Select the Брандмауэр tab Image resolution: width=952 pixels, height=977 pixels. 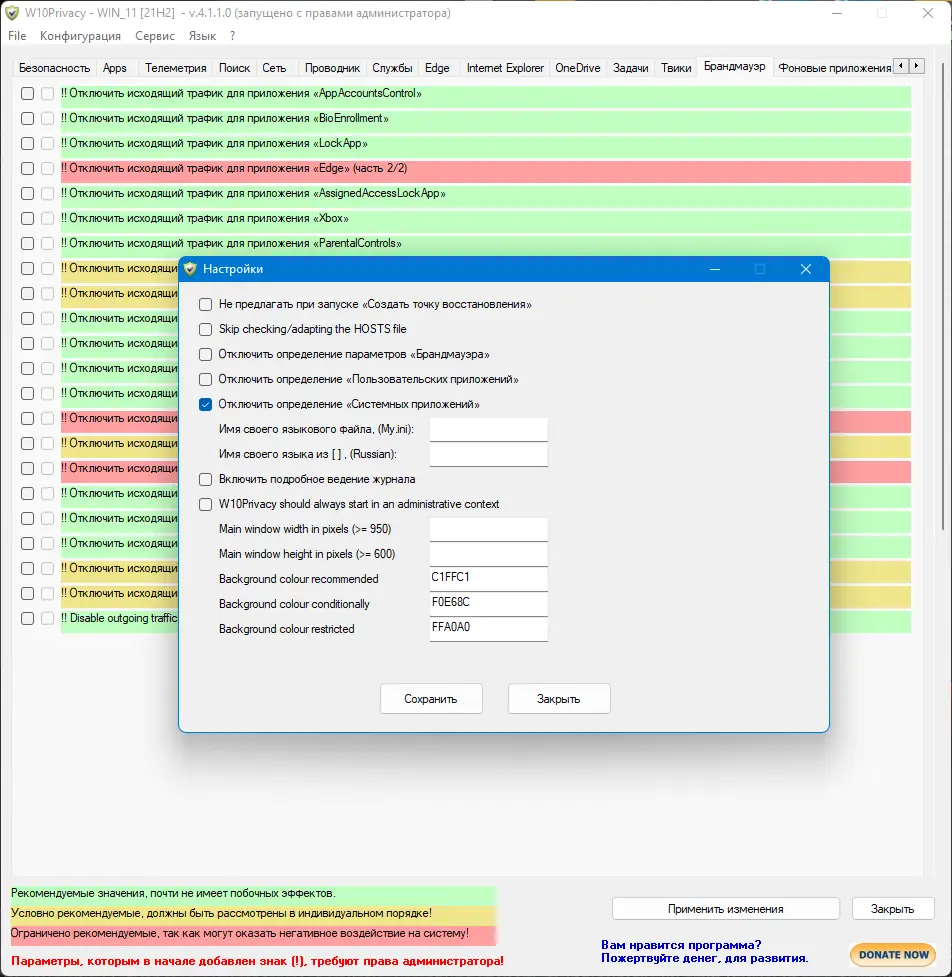coord(735,66)
